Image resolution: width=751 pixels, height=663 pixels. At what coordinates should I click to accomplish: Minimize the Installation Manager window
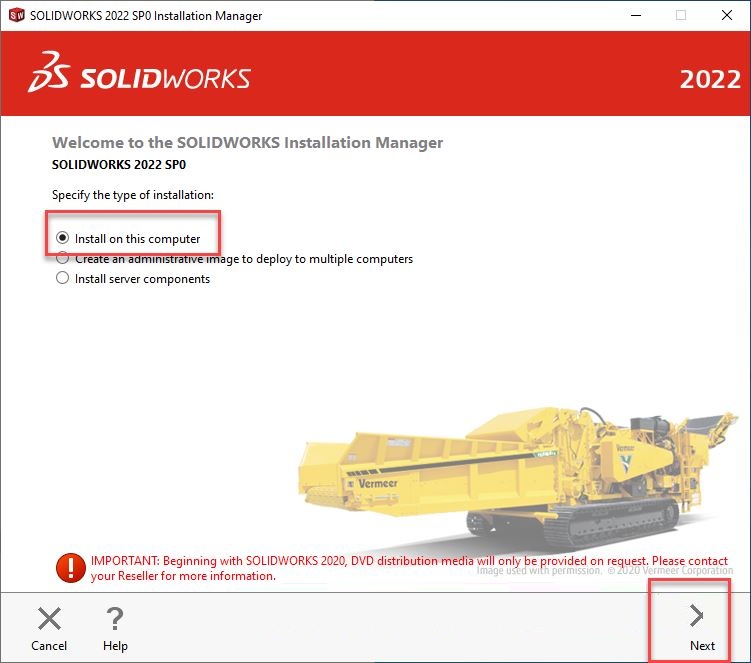[636, 15]
